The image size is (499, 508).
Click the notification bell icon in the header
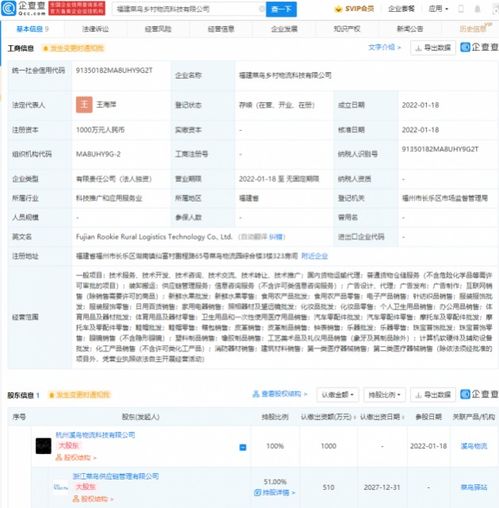pyautogui.click(x=477, y=9)
